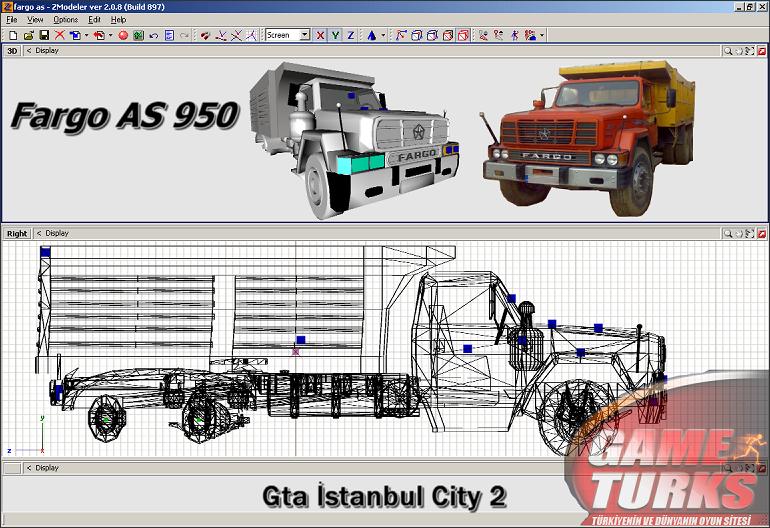Click the orange Fargo truck reference photo
Screen dimensions: 770x528
click(587, 138)
